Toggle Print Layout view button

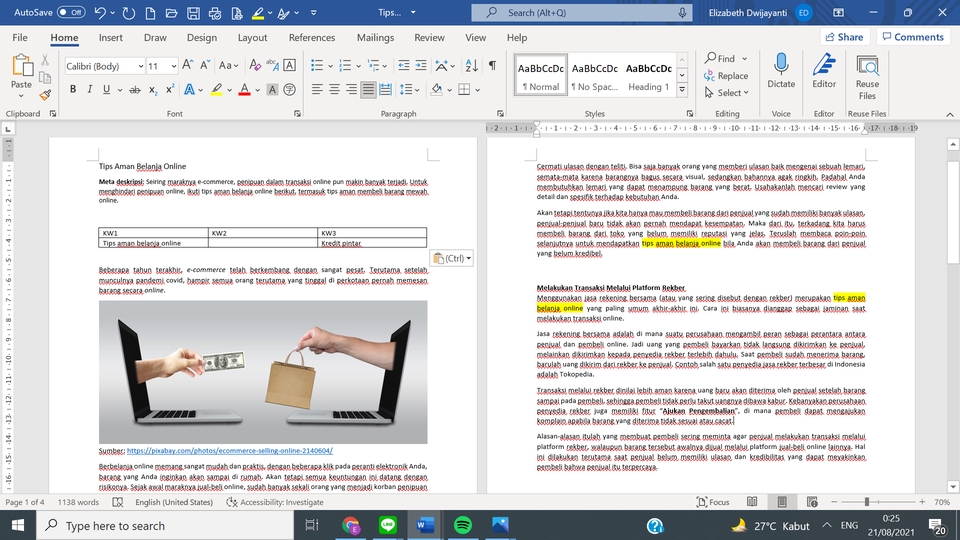coord(782,502)
